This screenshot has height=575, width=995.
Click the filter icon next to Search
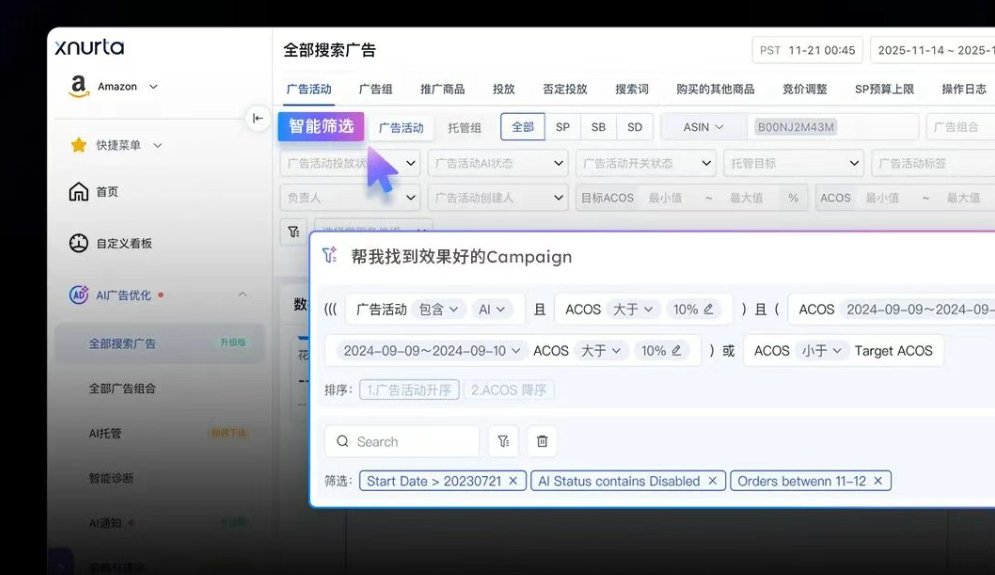point(503,441)
